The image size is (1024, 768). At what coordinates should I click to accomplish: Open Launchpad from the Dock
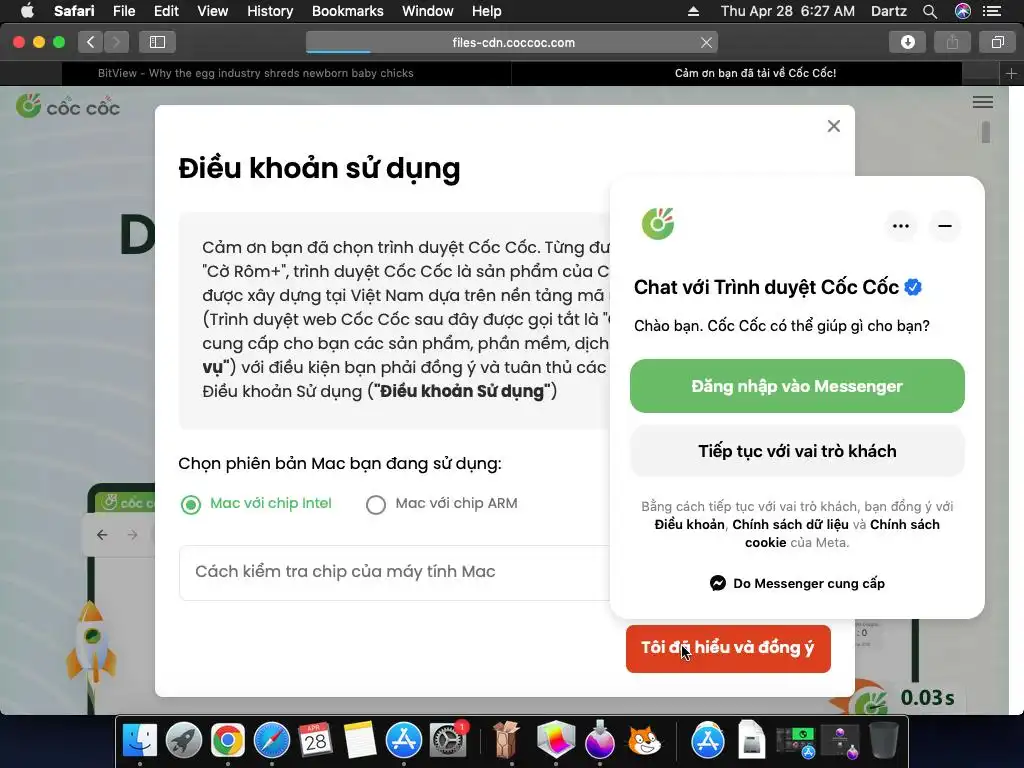(x=184, y=740)
